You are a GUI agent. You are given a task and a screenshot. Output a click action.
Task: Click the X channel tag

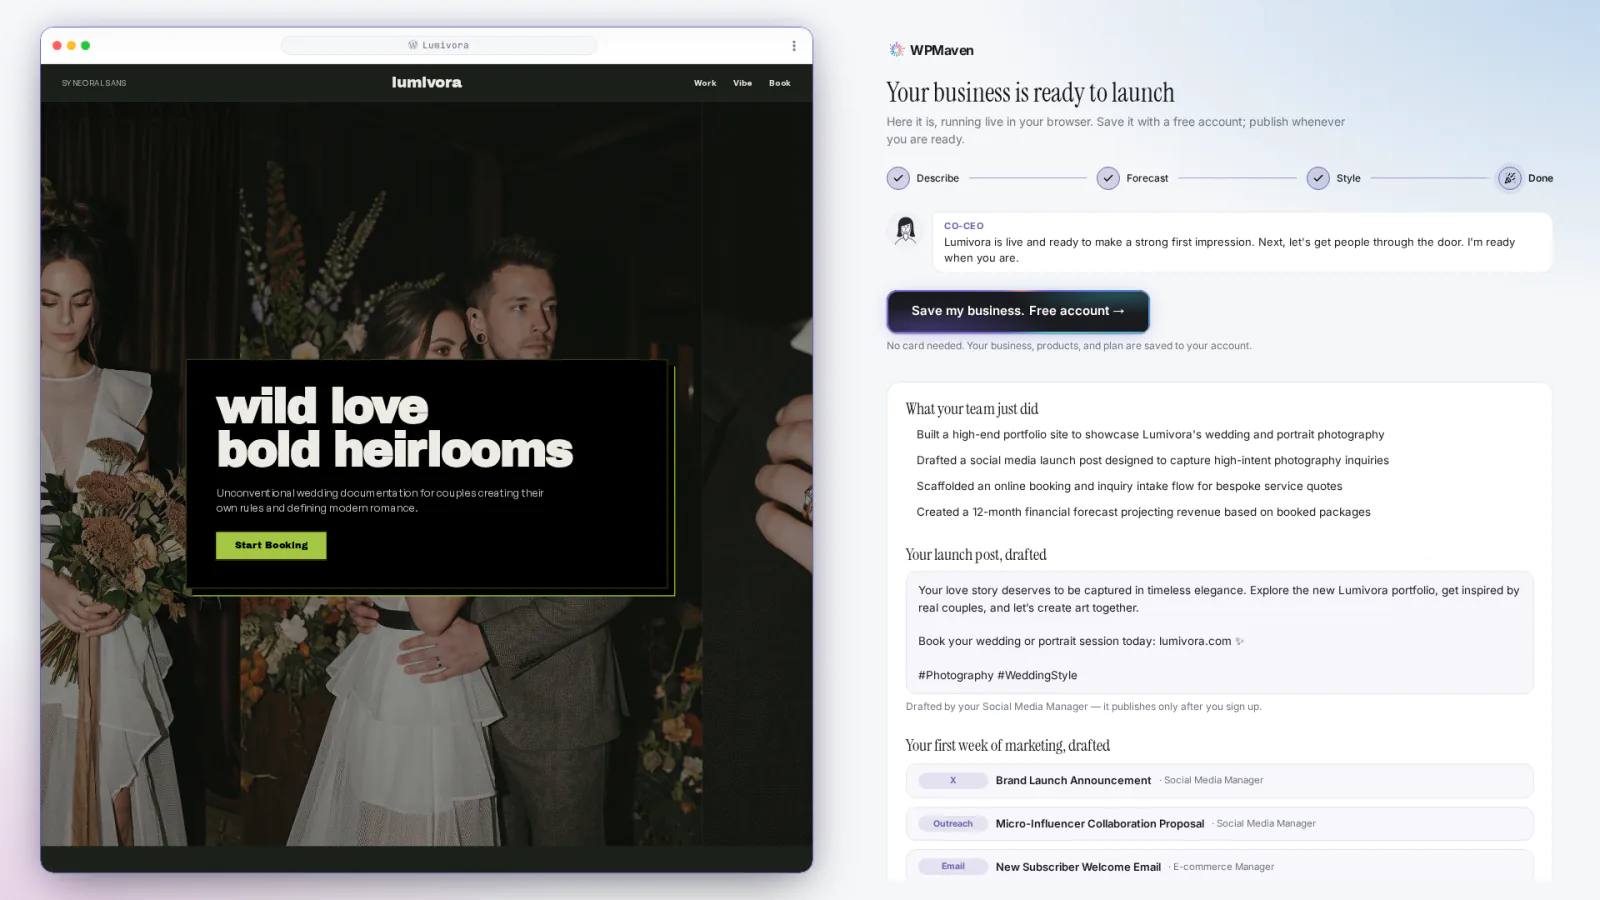click(x=953, y=781)
